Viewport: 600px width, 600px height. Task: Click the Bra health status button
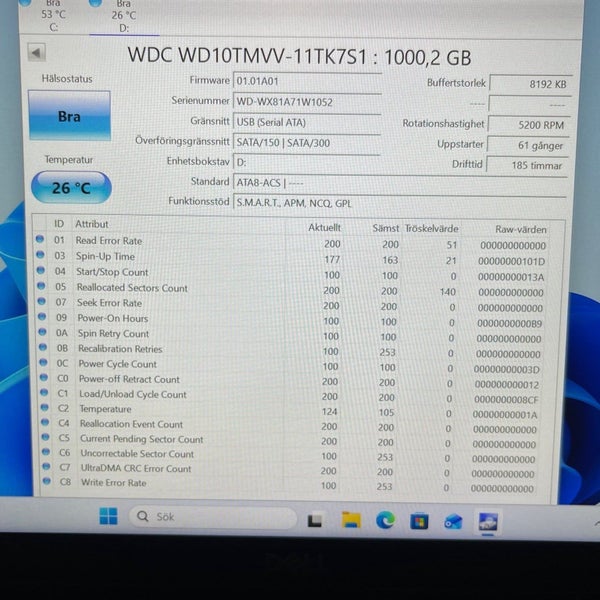click(x=69, y=116)
